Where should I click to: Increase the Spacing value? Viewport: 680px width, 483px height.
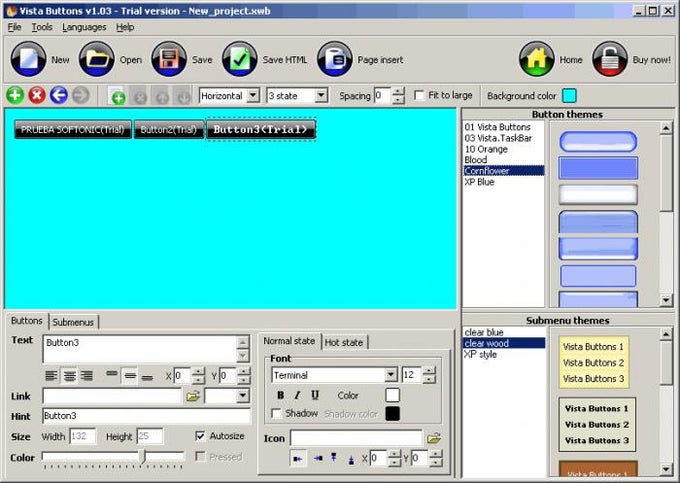(398, 92)
